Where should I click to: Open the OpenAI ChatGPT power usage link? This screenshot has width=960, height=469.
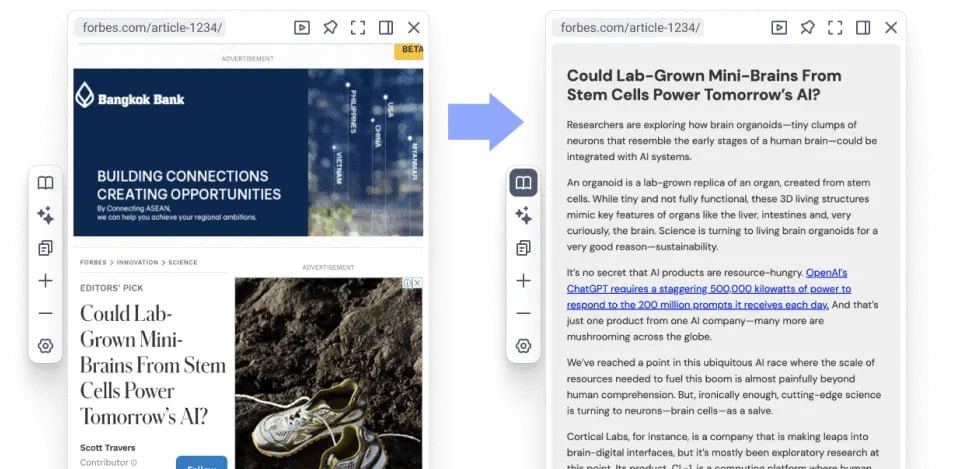708,288
